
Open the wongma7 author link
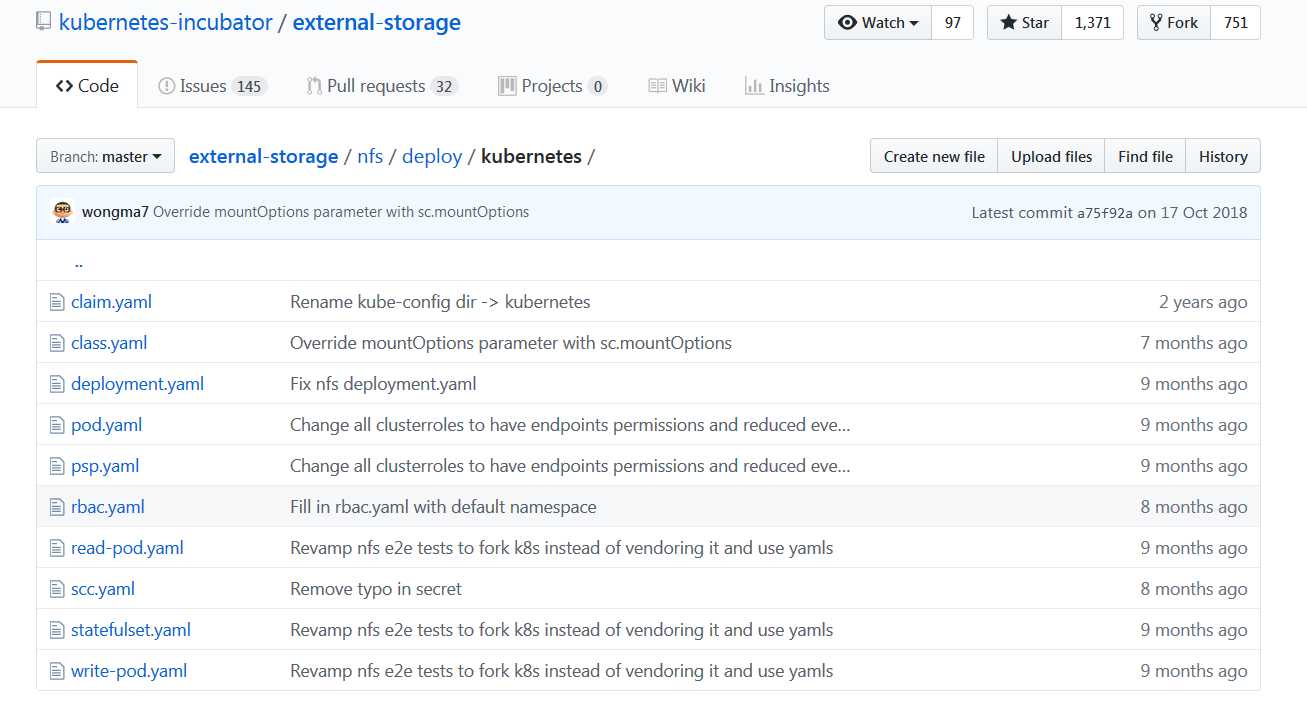(115, 212)
